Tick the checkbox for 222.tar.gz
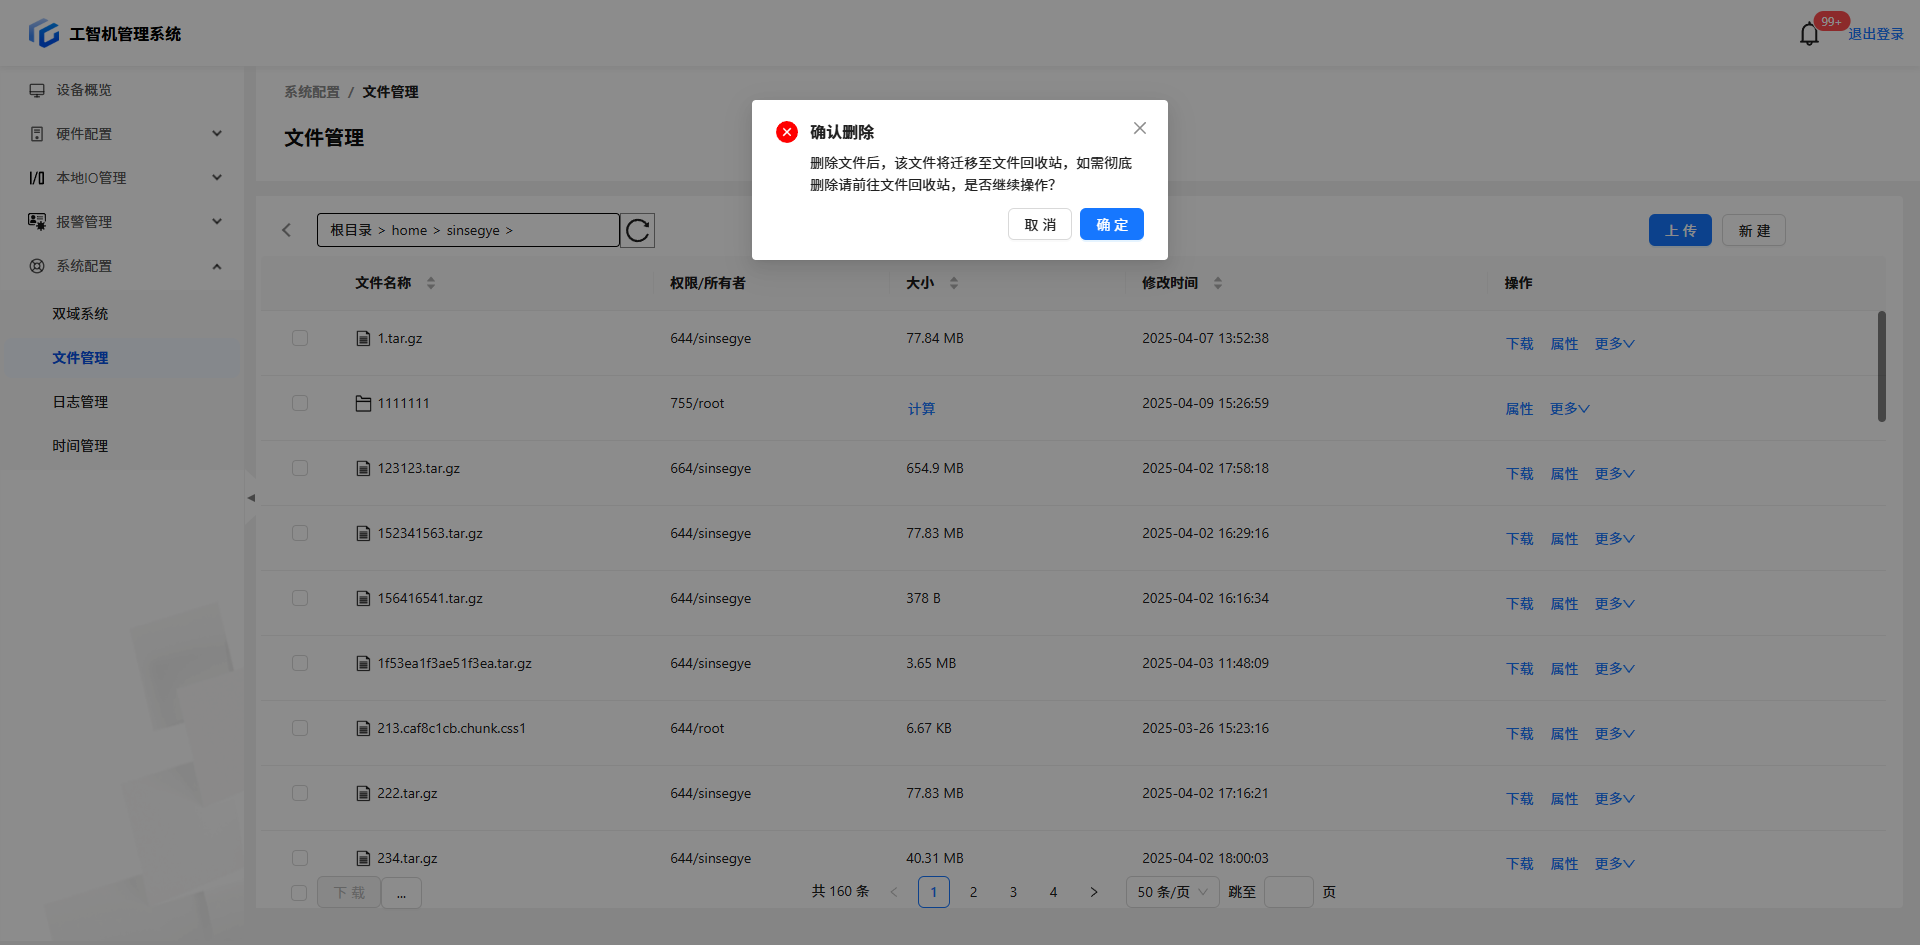This screenshot has height=945, width=1920. tap(300, 794)
